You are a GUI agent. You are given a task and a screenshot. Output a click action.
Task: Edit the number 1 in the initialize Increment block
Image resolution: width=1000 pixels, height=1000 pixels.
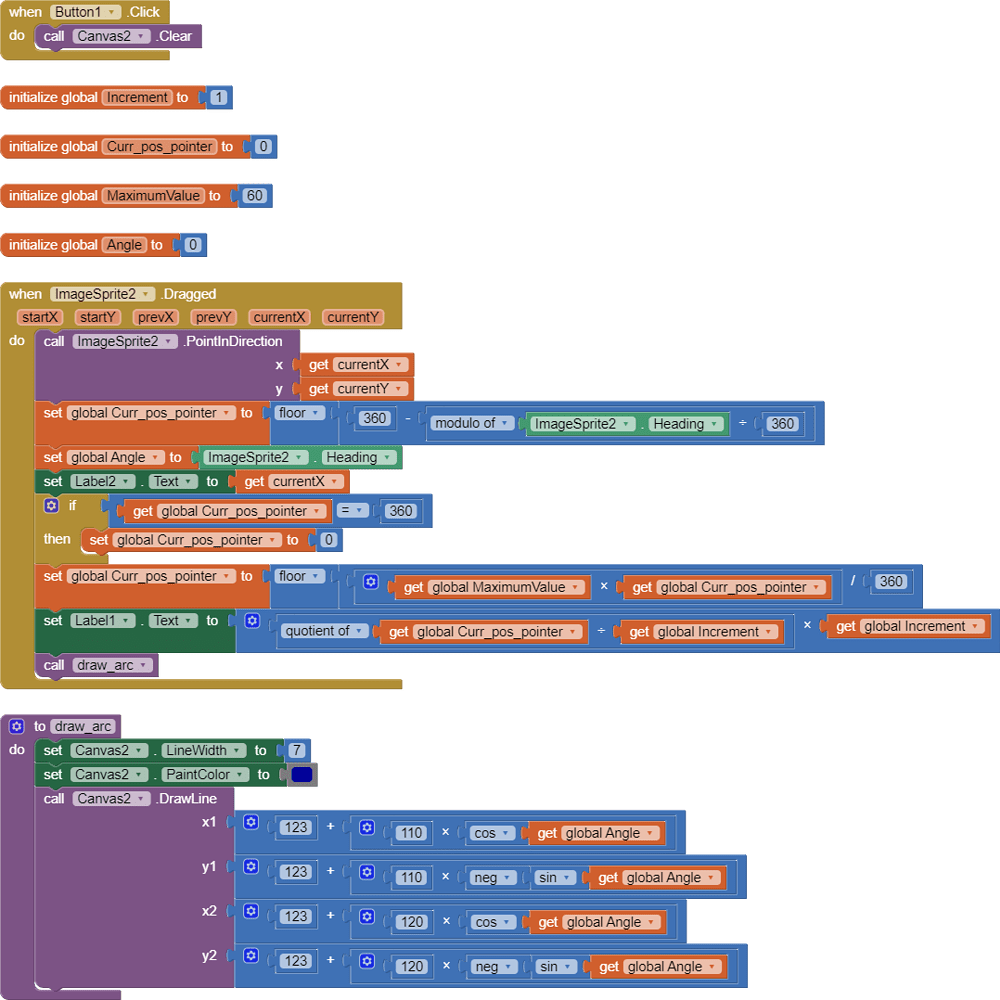219,98
